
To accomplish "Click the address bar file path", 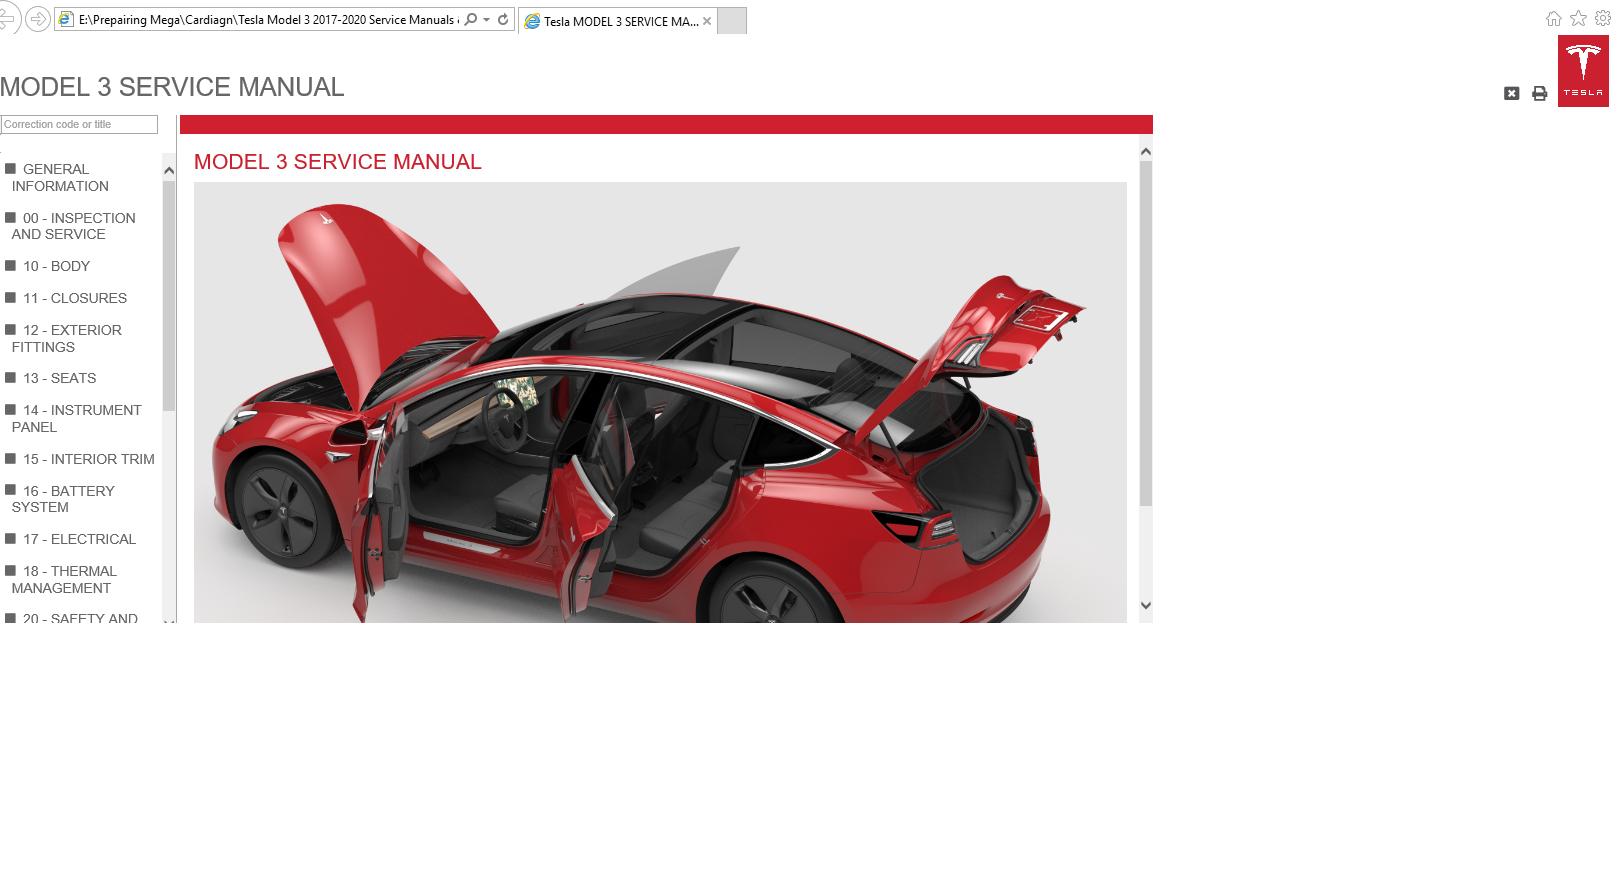I will (267, 20).
